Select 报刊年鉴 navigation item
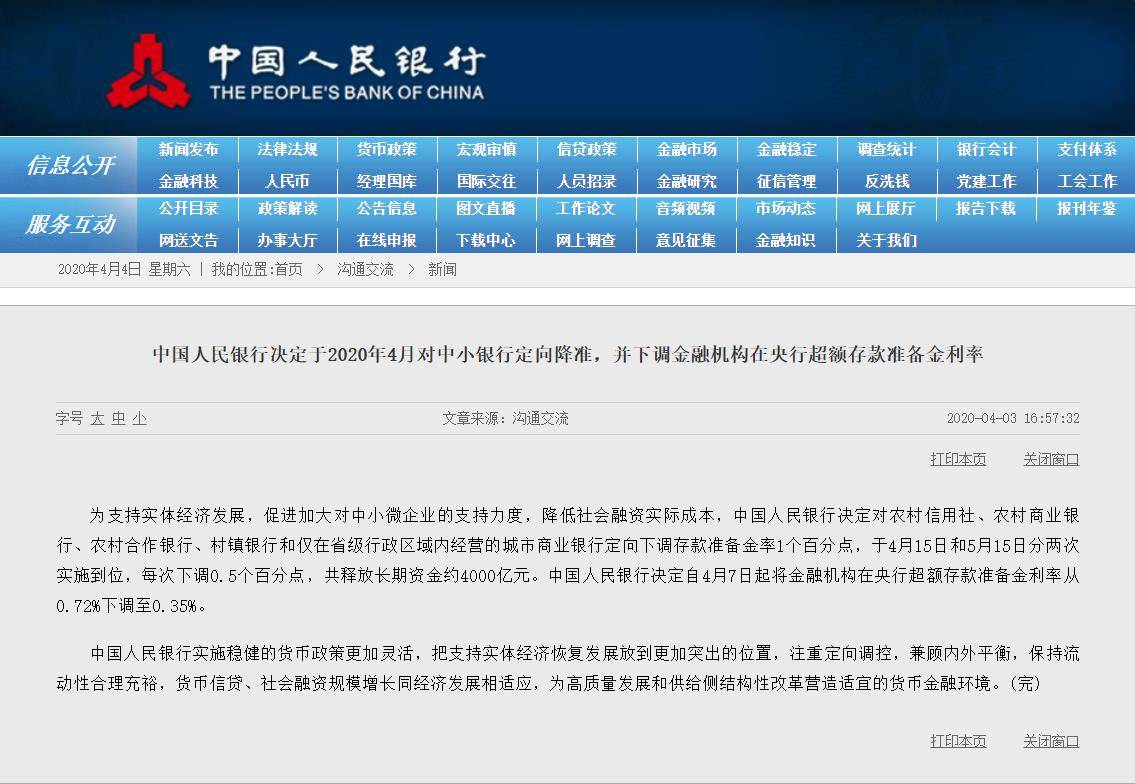Screen dimensions: 1135x784 [1086, 208]
